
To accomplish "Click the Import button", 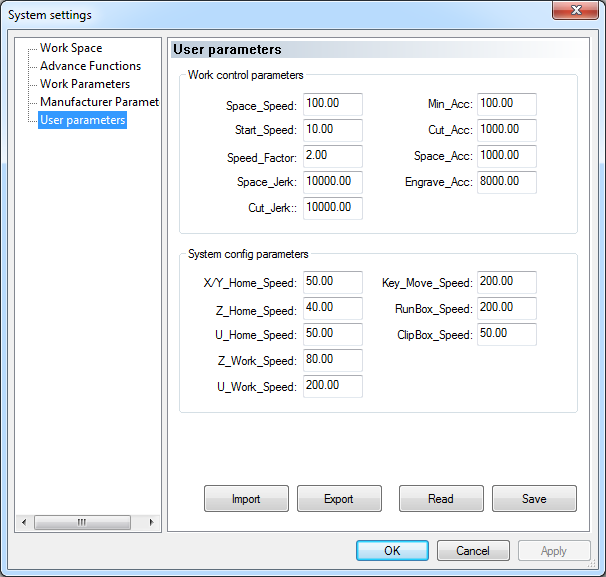I will pyautogui.click(x=246, y=499).
